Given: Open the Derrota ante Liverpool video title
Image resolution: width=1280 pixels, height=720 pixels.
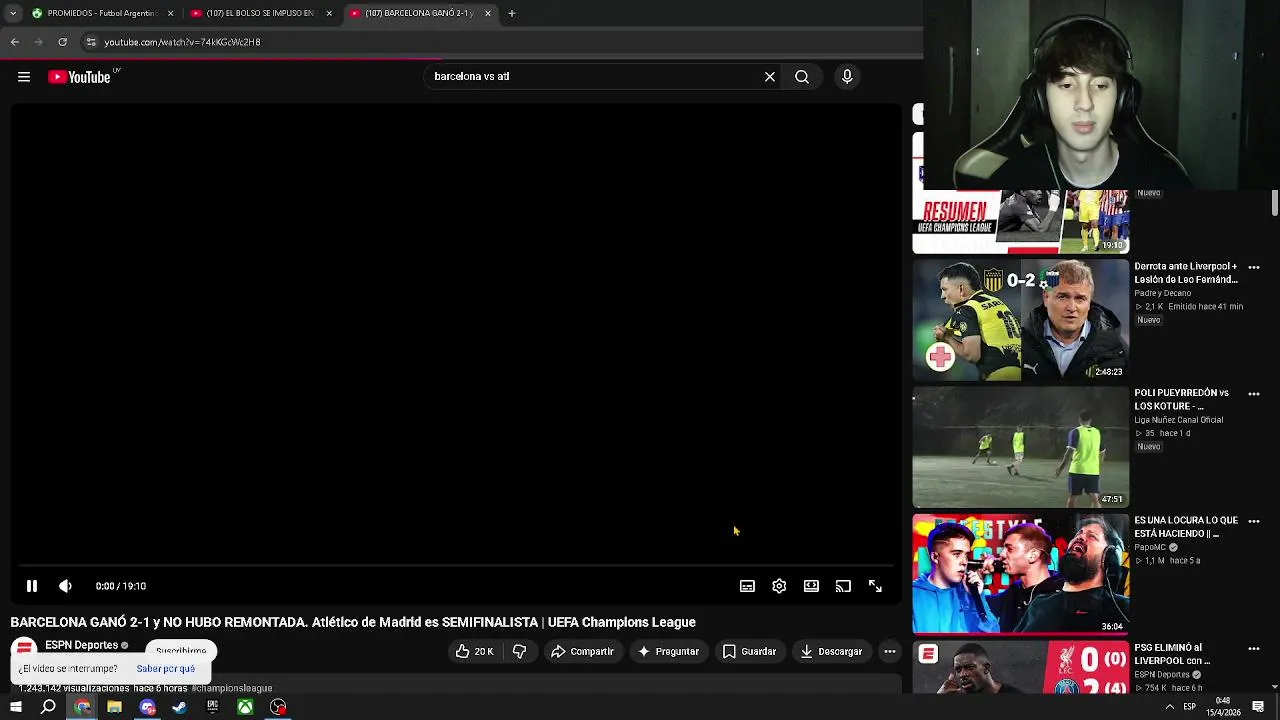Looking at the screenshot, I should tap(1186, 273).
